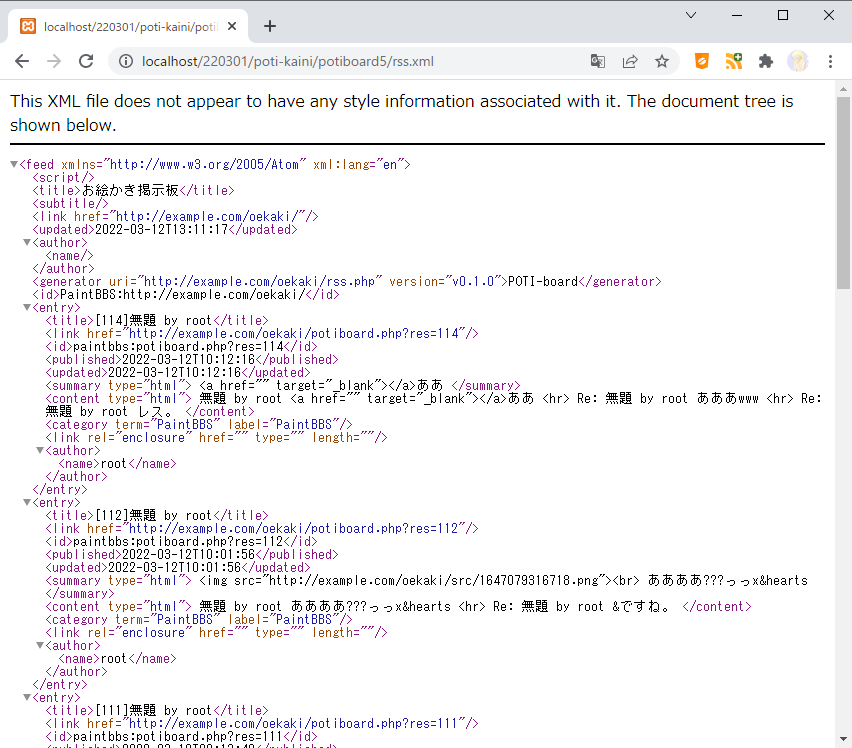This screenshot has width=852, height=748.
Task: Open the Extensions puzzle menu
Action: [x=766, y=61]
